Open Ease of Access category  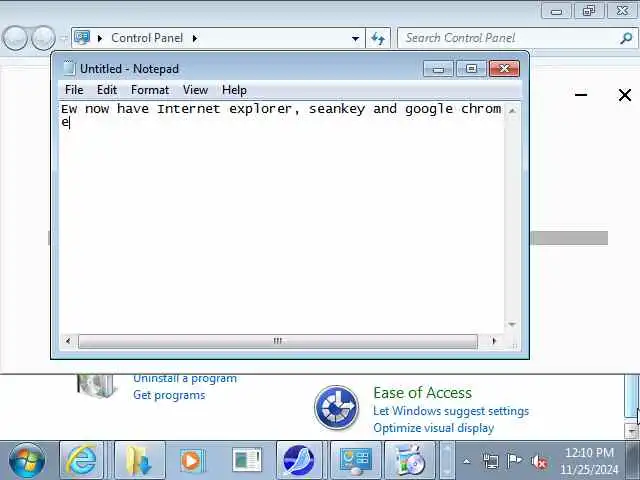(422, 393)
